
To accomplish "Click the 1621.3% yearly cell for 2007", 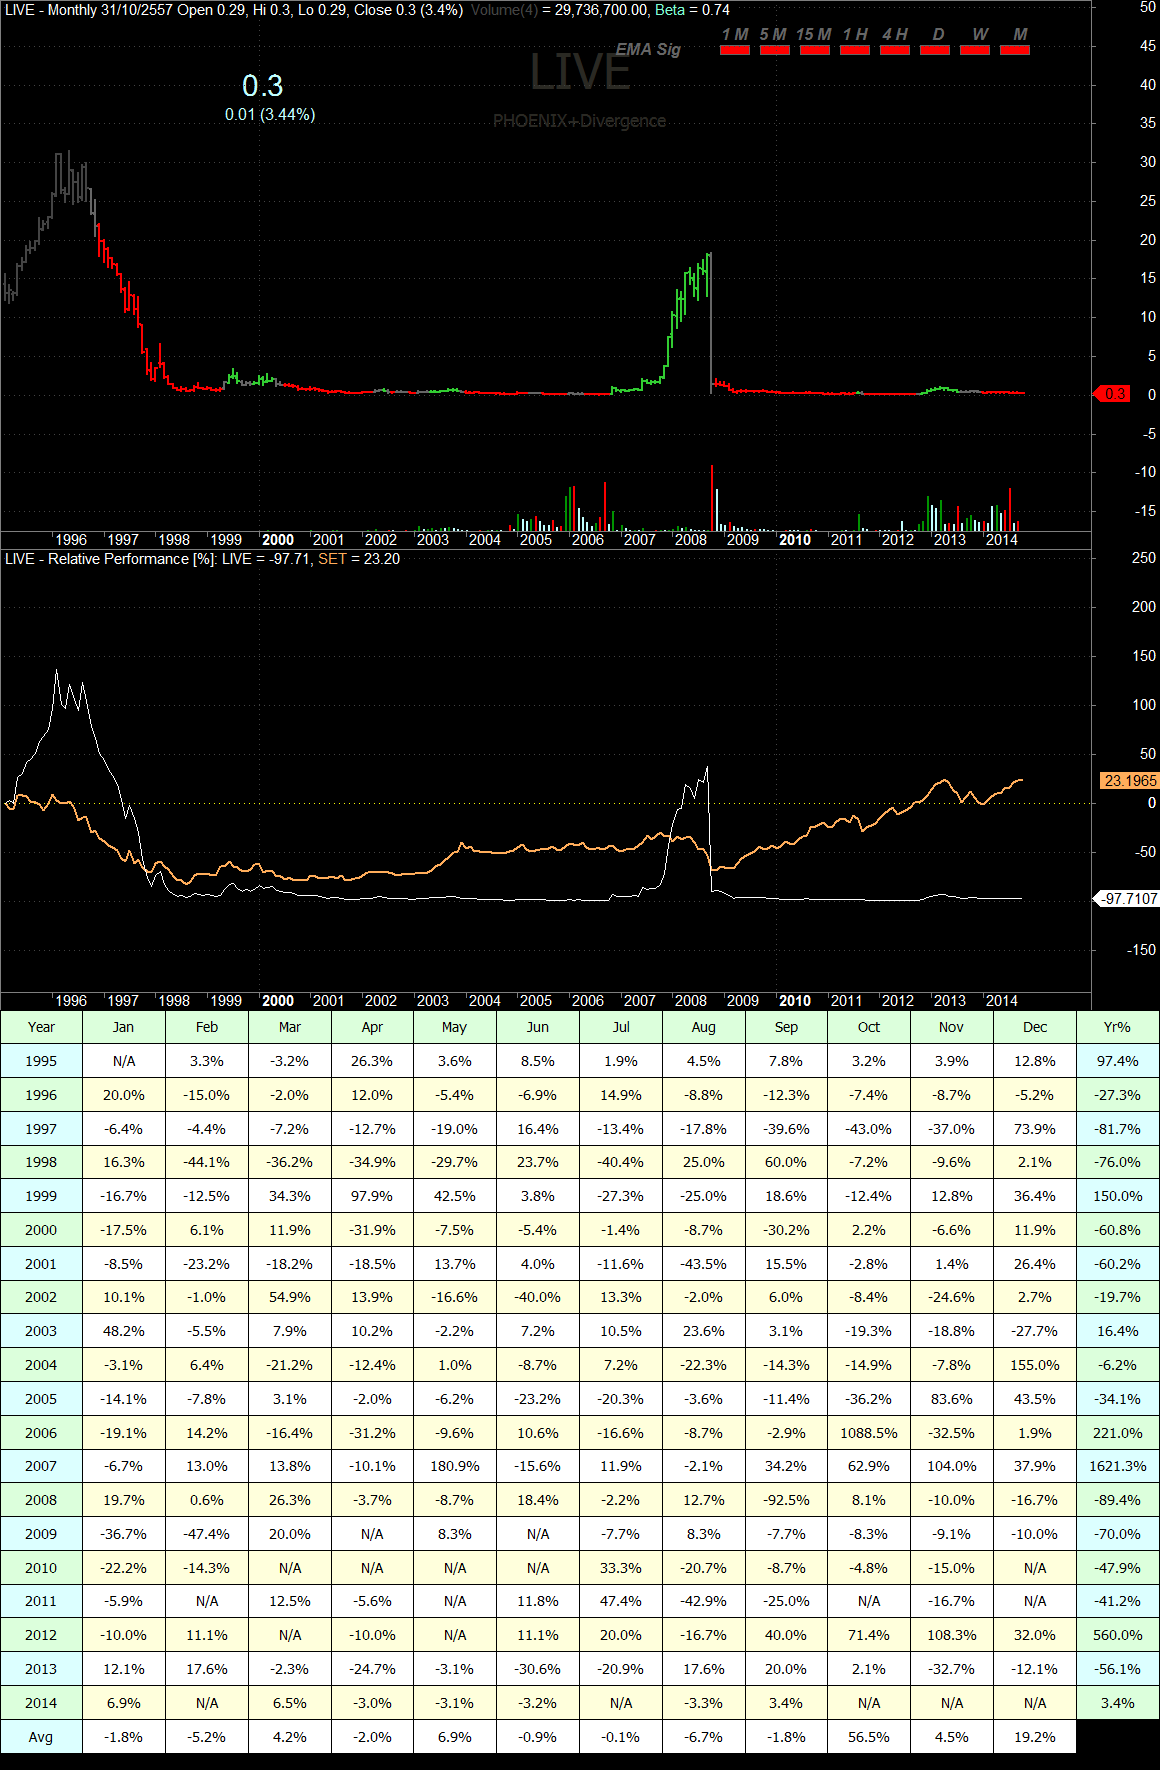I will (x=1117, y=1466).
